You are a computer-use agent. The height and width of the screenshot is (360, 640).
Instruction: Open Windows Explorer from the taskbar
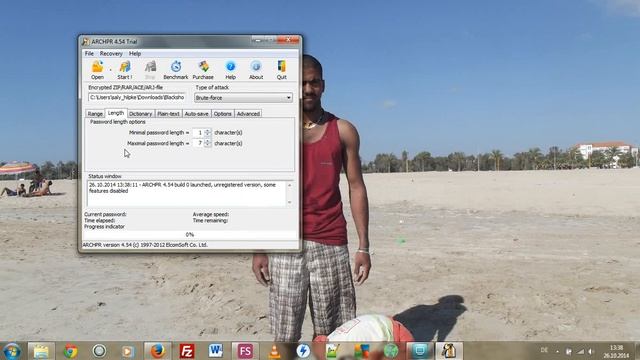pyautogui.click(x=41, y=351)
